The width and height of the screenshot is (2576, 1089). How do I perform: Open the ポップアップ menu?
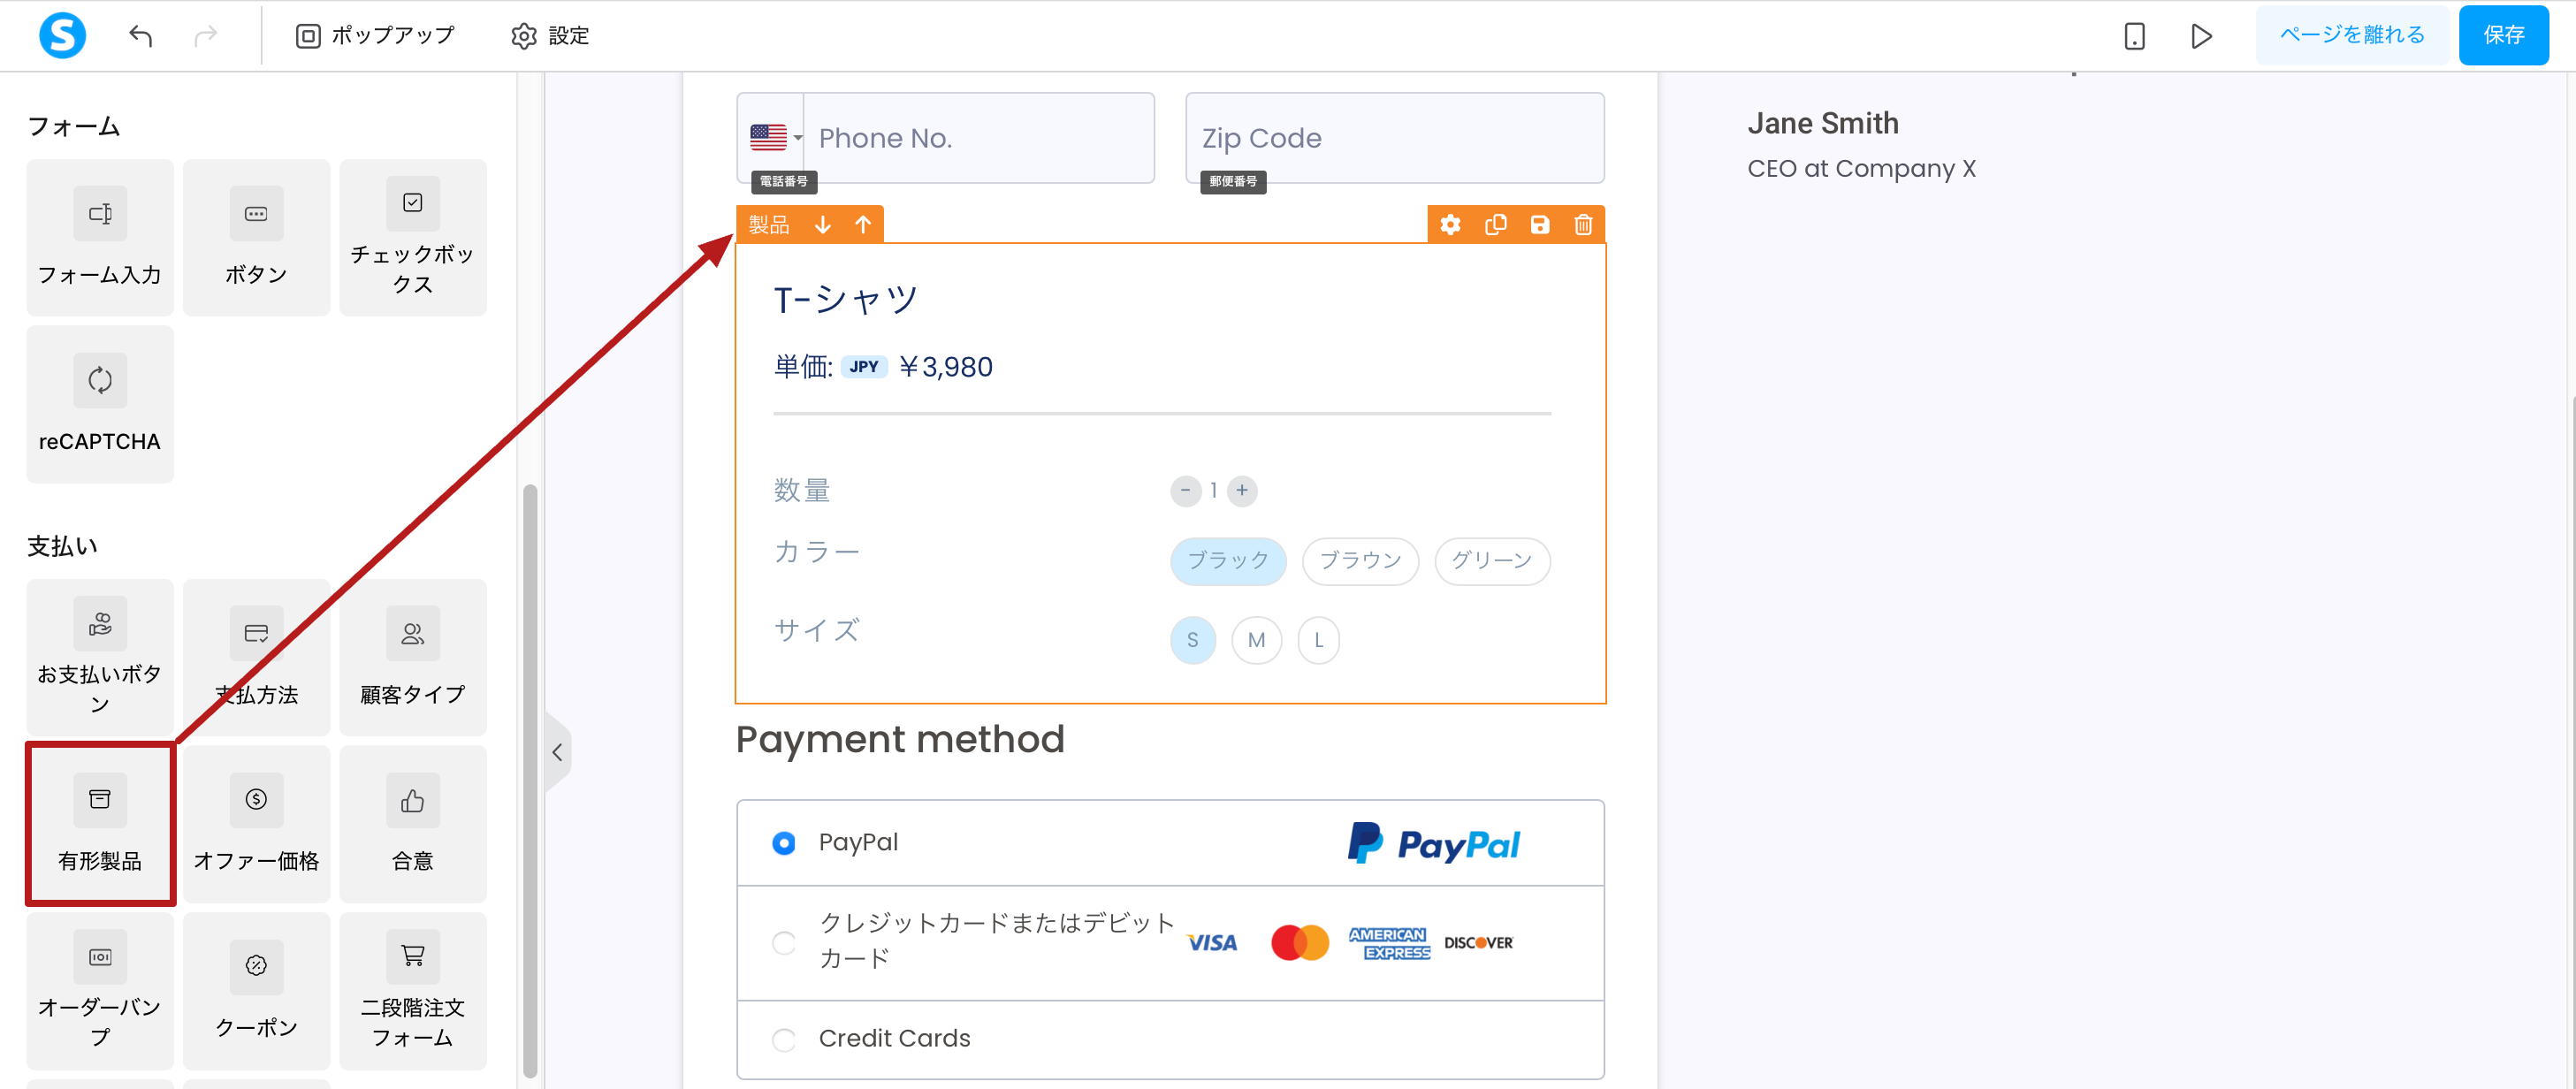[375, 36]
